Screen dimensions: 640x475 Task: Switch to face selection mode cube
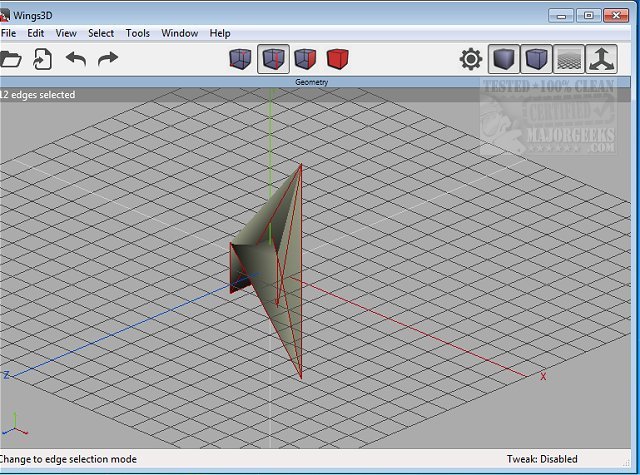(304, 59)
